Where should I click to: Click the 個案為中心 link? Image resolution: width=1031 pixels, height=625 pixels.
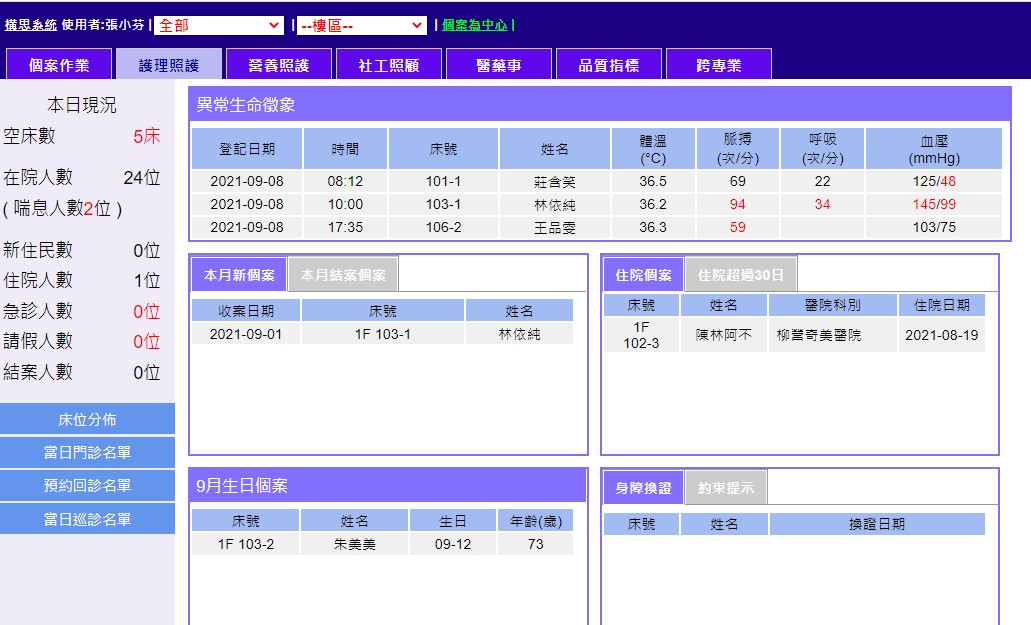(475, 25)
